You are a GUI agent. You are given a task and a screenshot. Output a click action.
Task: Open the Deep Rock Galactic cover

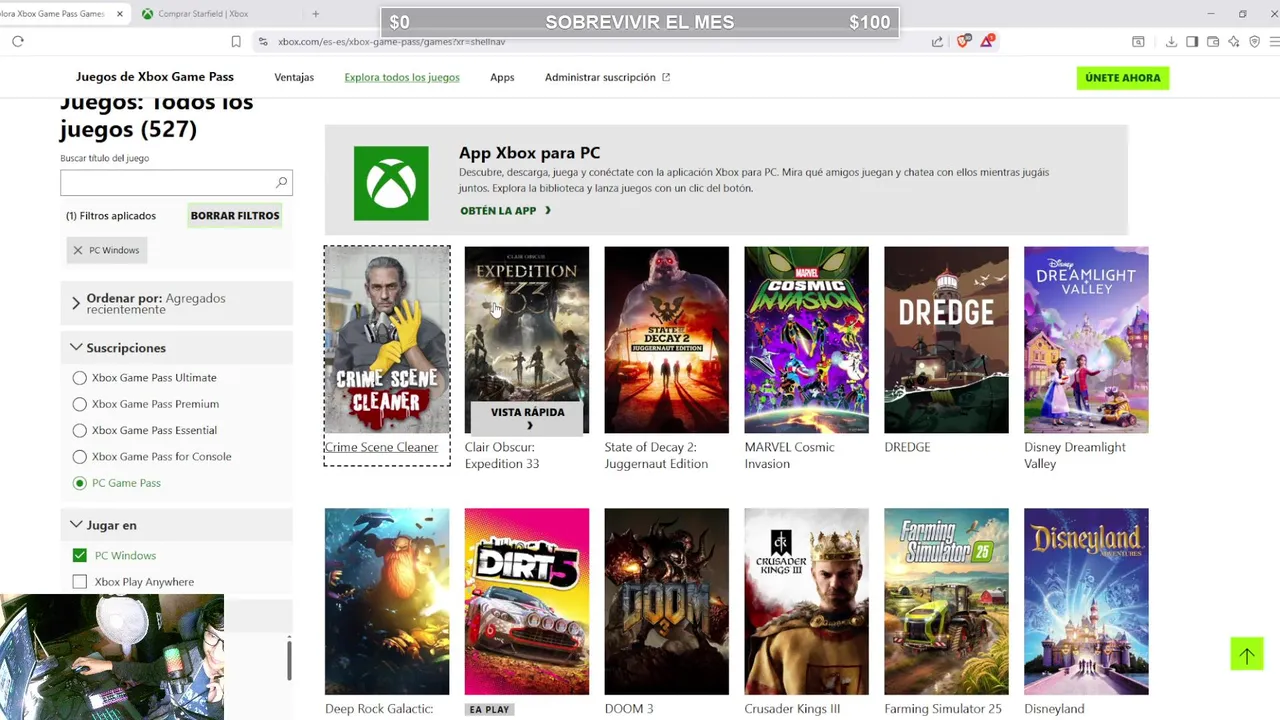(387, 601)
